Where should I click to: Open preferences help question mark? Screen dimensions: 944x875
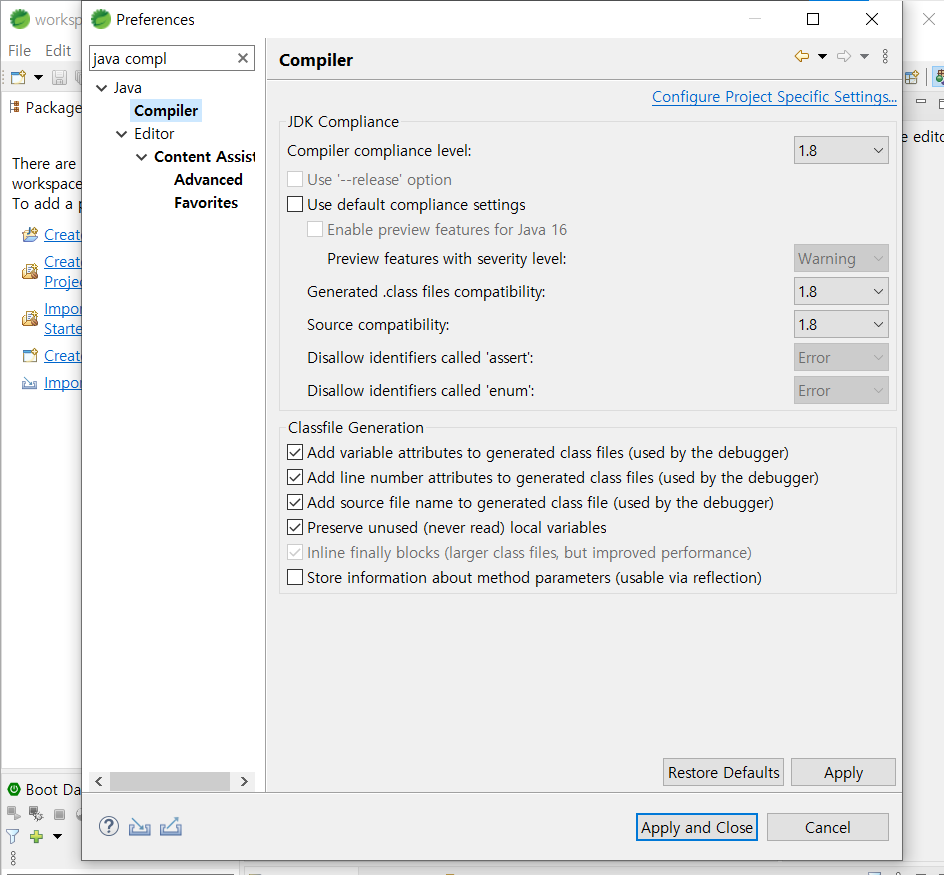click(109, 826)
